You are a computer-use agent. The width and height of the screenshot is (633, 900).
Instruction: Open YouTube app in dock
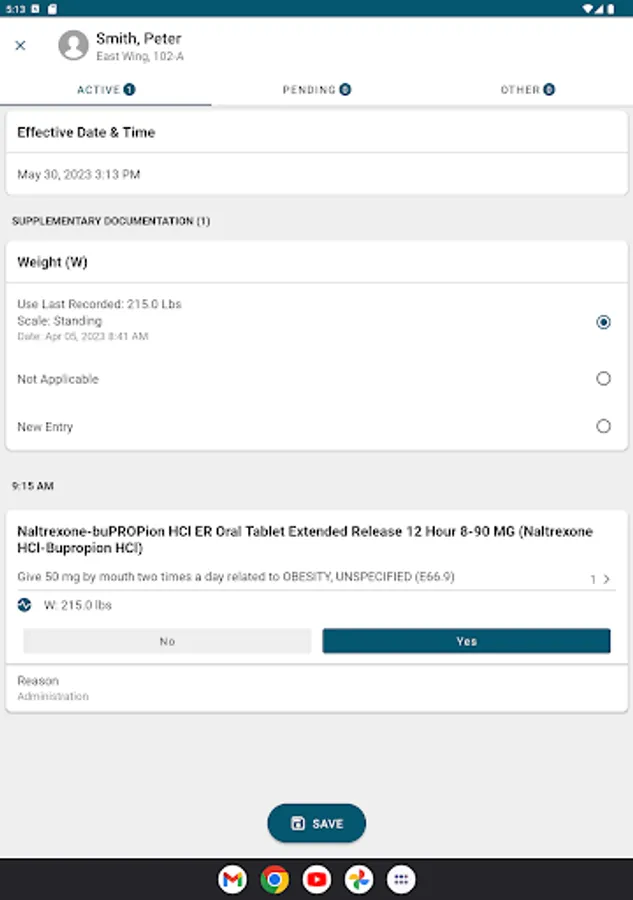(x=317, y=879)
